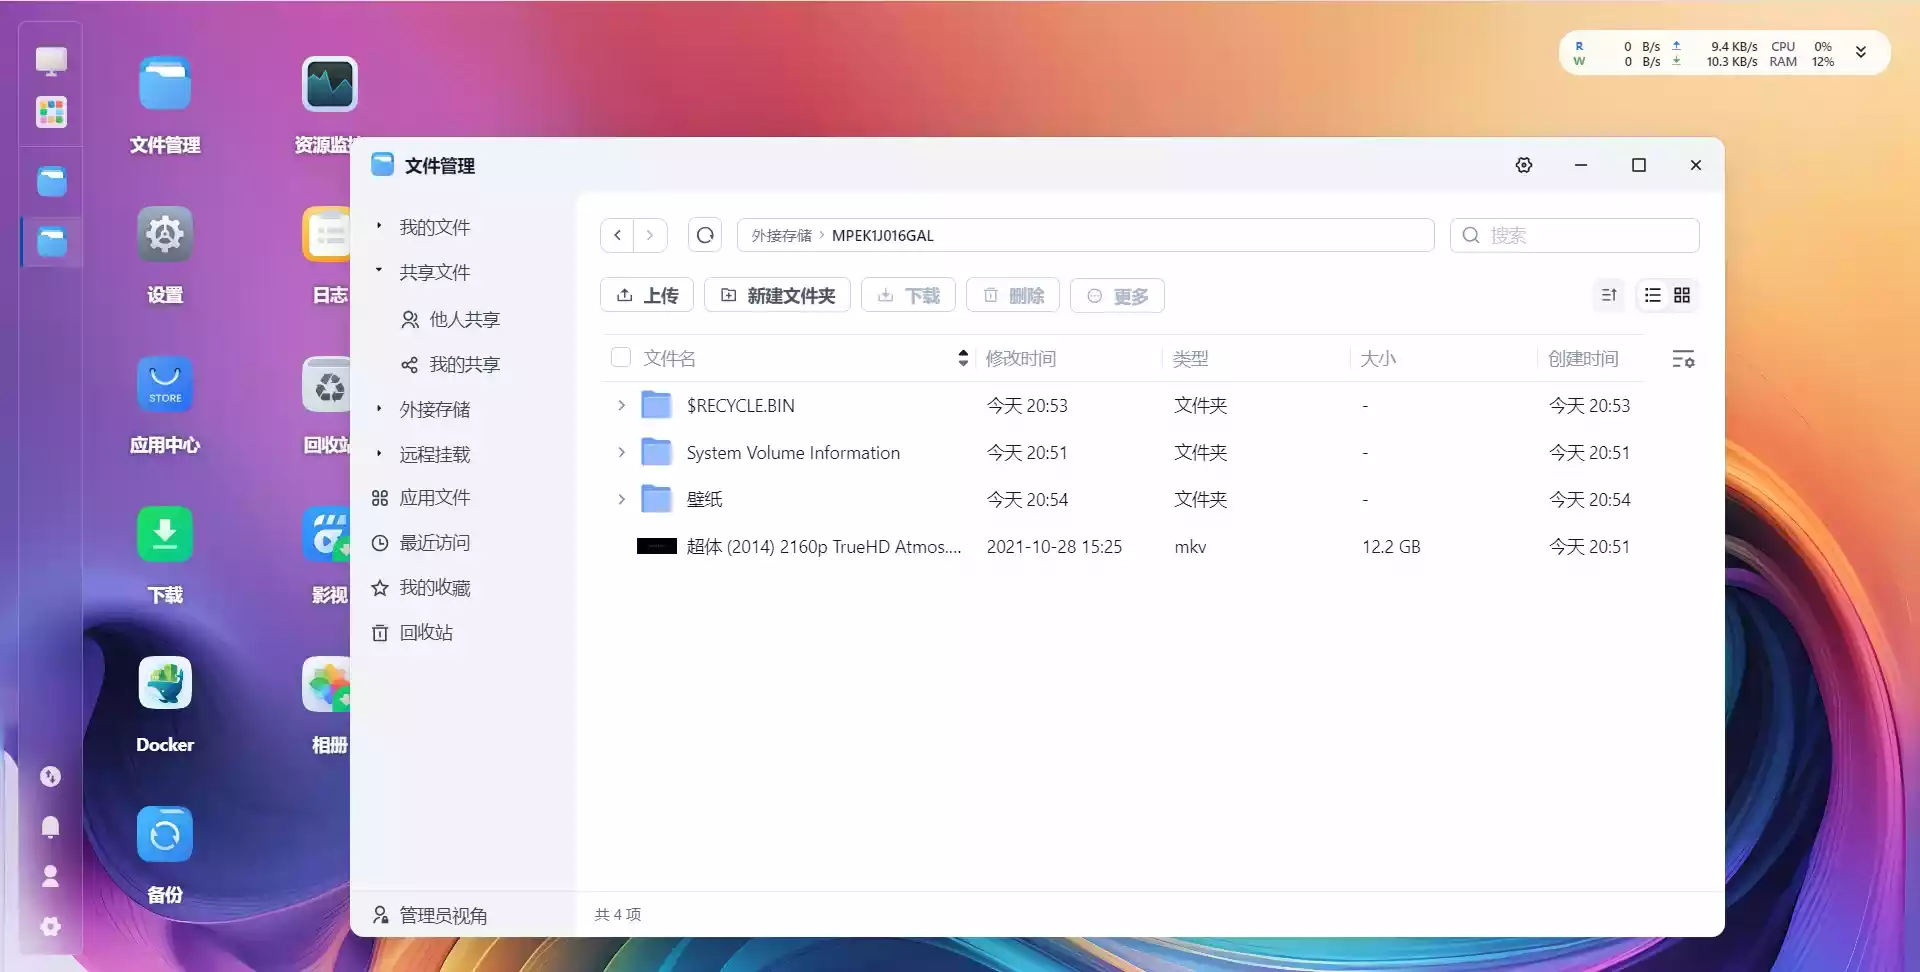The image size is (1920, 972).
Task: Sort by the 大小 column header
Action: (x=1378, y=358)
